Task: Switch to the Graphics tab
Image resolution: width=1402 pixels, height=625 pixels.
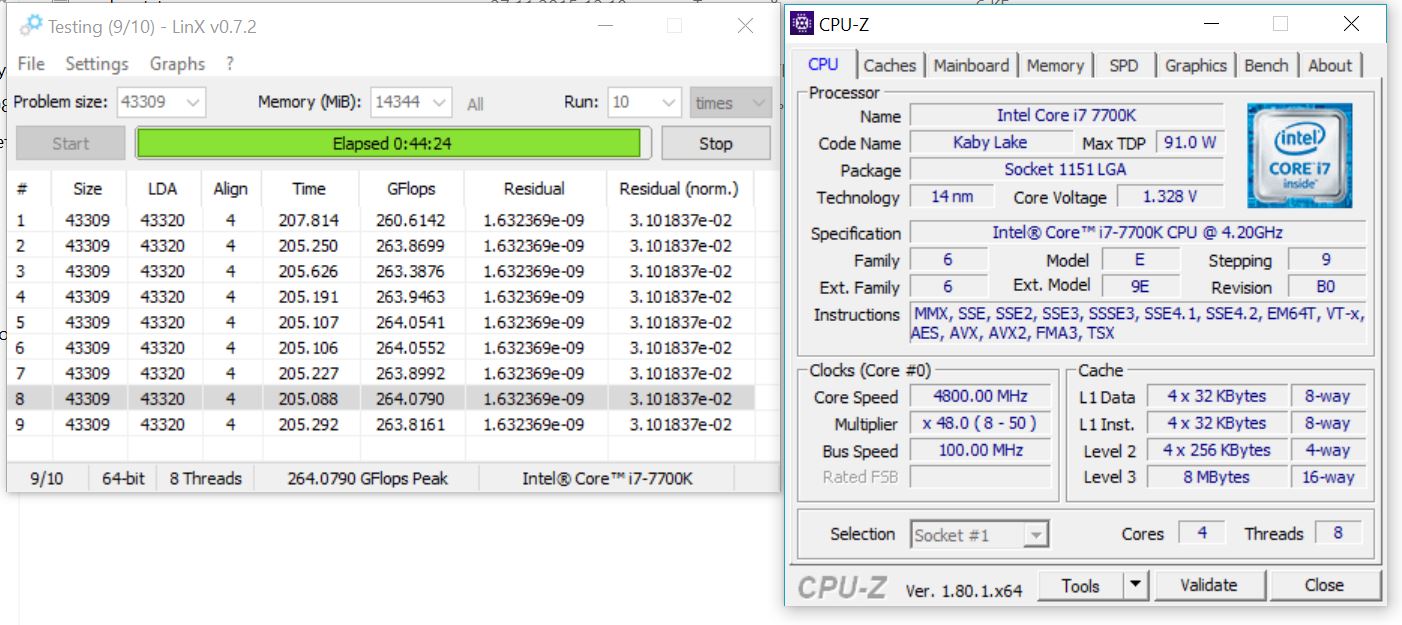Action: point(1195,65)
